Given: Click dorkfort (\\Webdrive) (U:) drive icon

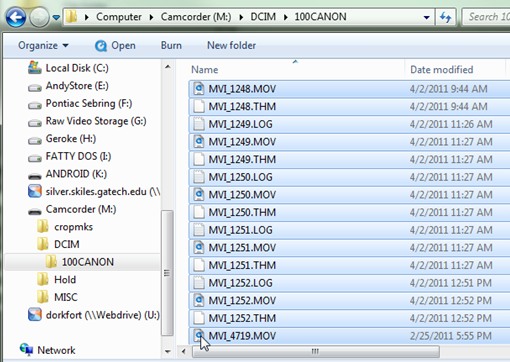Looking at the screenshot, I should click(x=35, y=314).
